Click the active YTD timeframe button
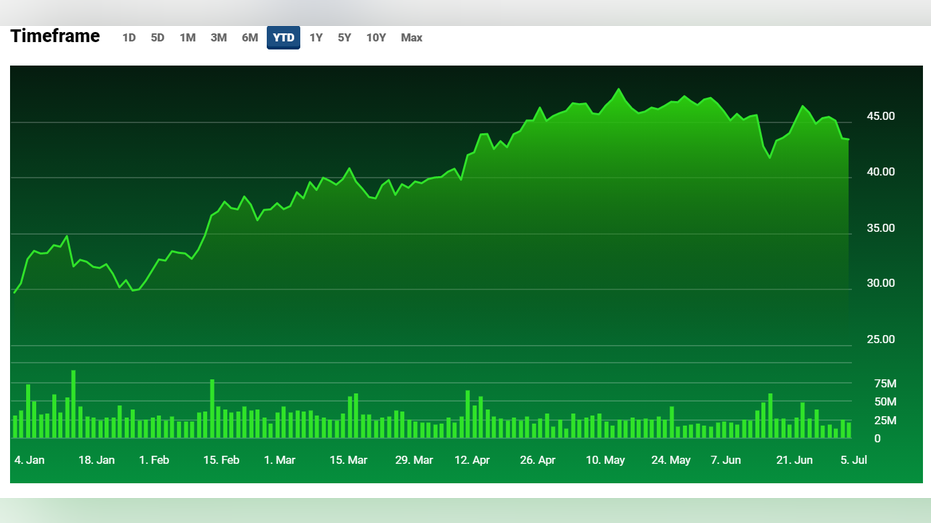This screenshot has height=523, width=931. pos(283,37)
